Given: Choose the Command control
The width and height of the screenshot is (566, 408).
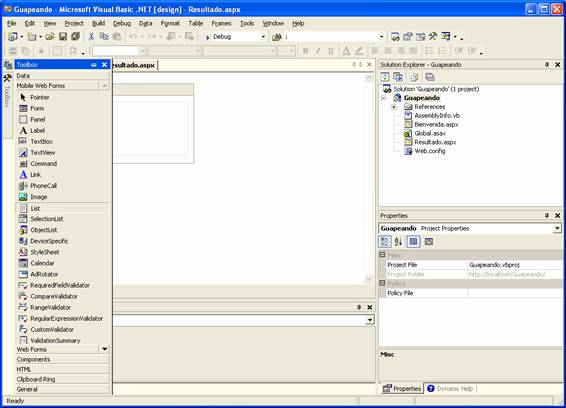Looking at the screenshot, I should 62,164.
